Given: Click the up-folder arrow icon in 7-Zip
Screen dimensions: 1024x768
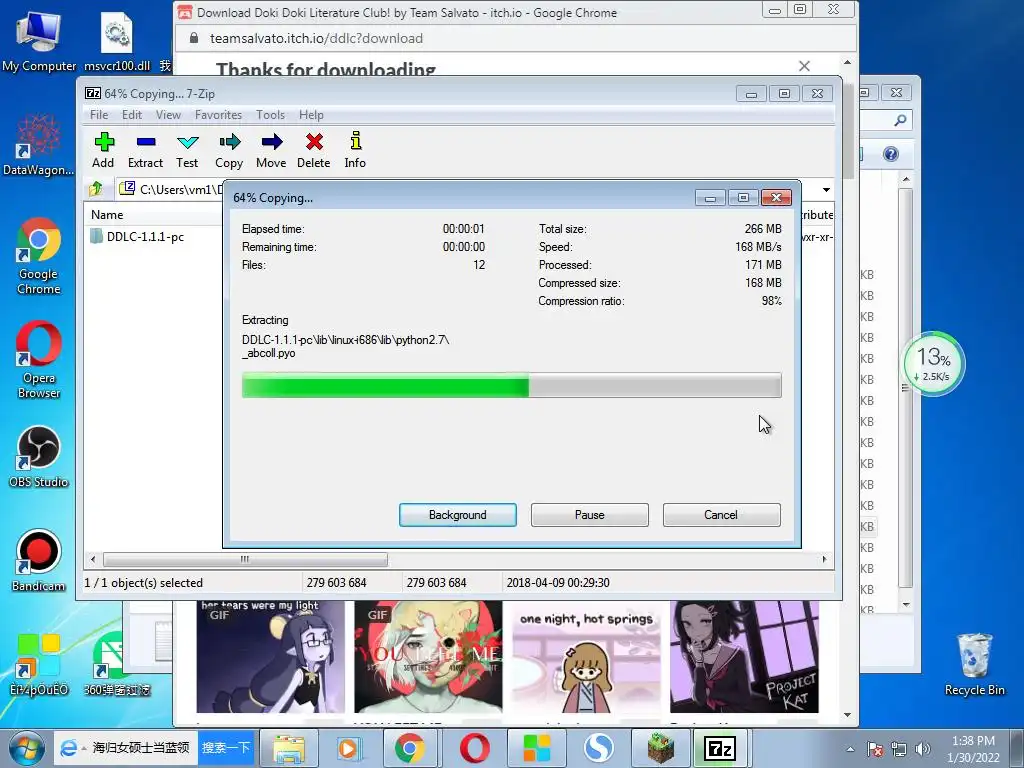Looking at the screenshot, I should 96,189.
